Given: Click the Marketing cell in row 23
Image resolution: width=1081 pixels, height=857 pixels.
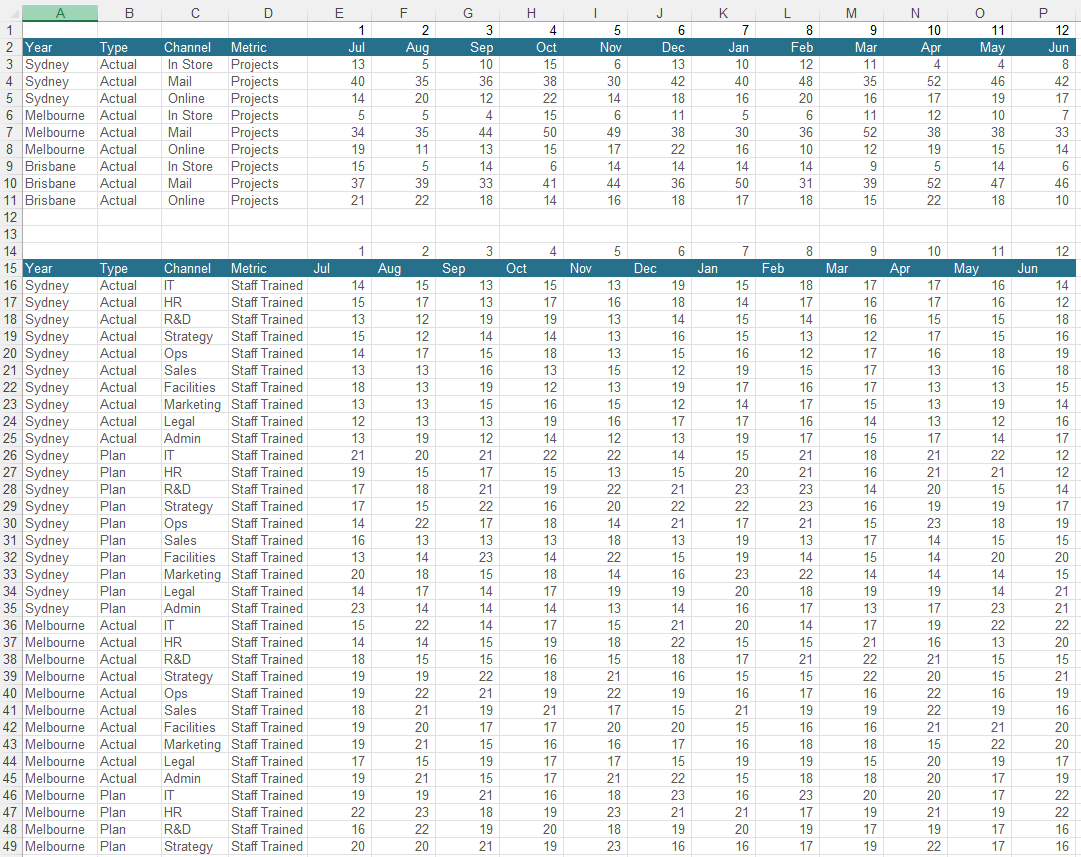Looking at the screenshot, I should (195, 404).
